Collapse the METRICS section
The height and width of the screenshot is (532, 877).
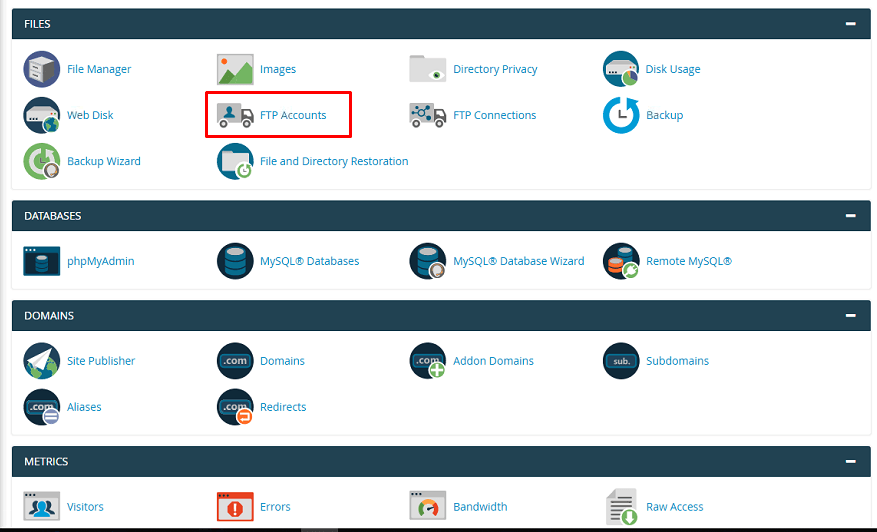[851, 461]
